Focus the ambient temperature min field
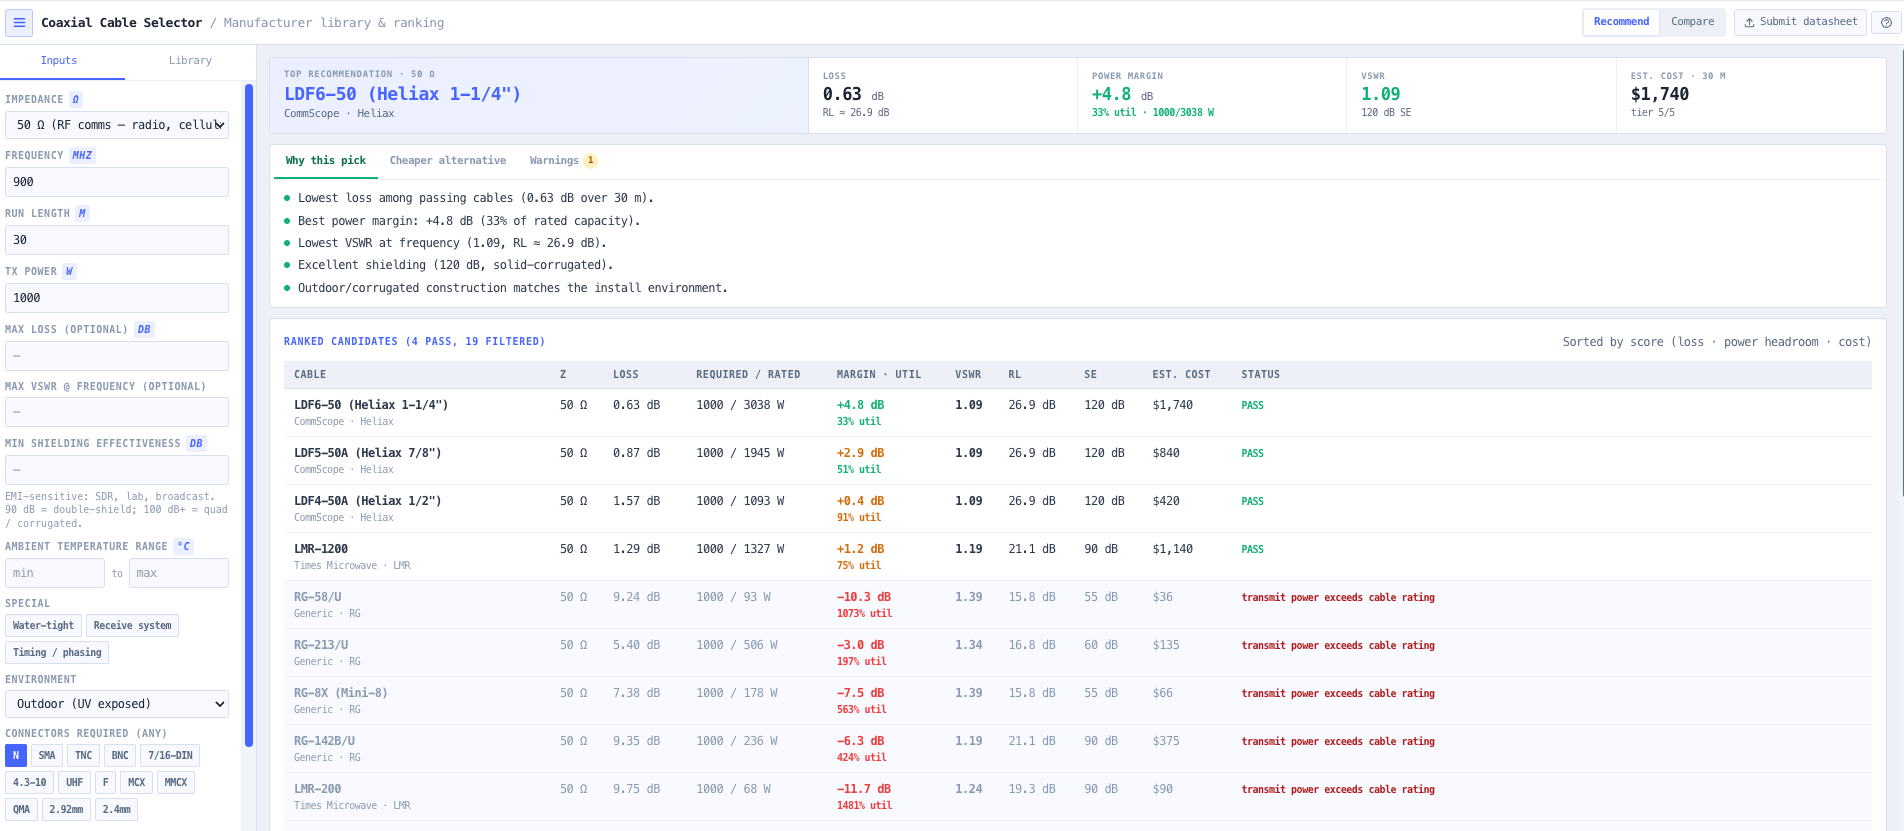The image size is (1904, 831). click(55, 573)
